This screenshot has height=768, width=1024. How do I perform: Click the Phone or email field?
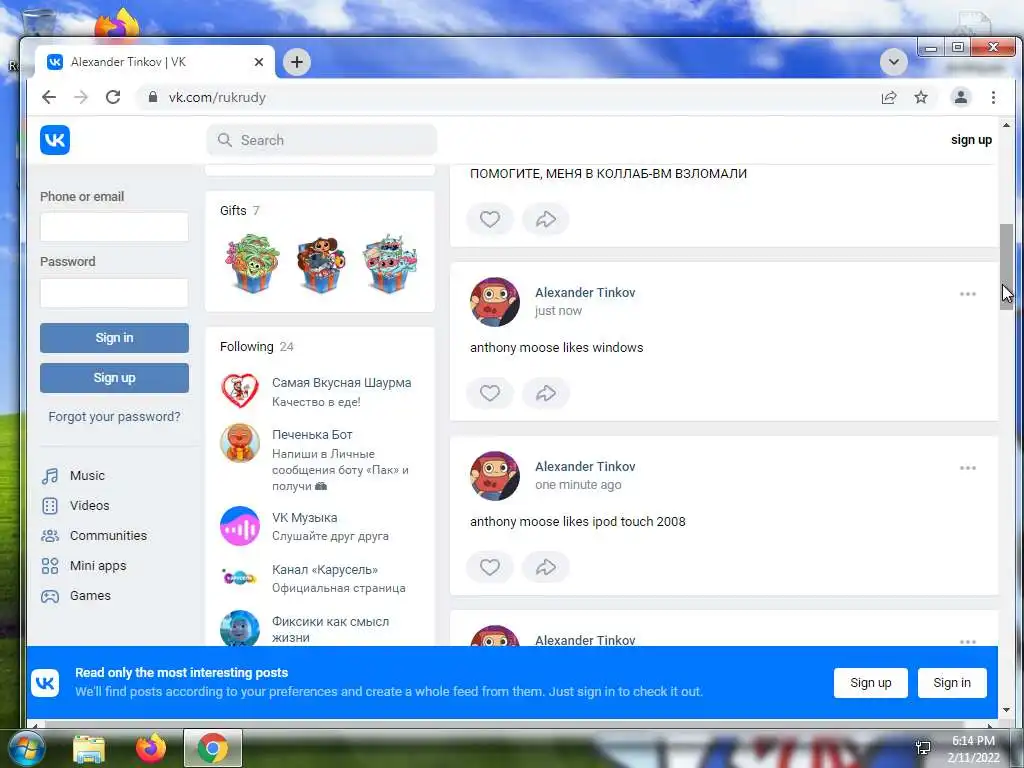114,227
